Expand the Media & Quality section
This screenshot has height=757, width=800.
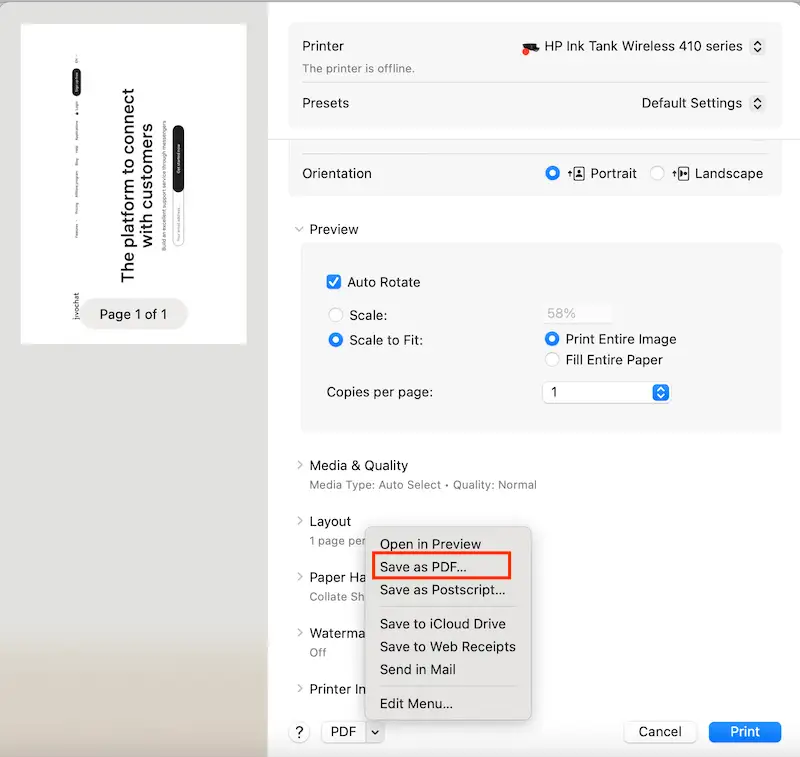299,465
